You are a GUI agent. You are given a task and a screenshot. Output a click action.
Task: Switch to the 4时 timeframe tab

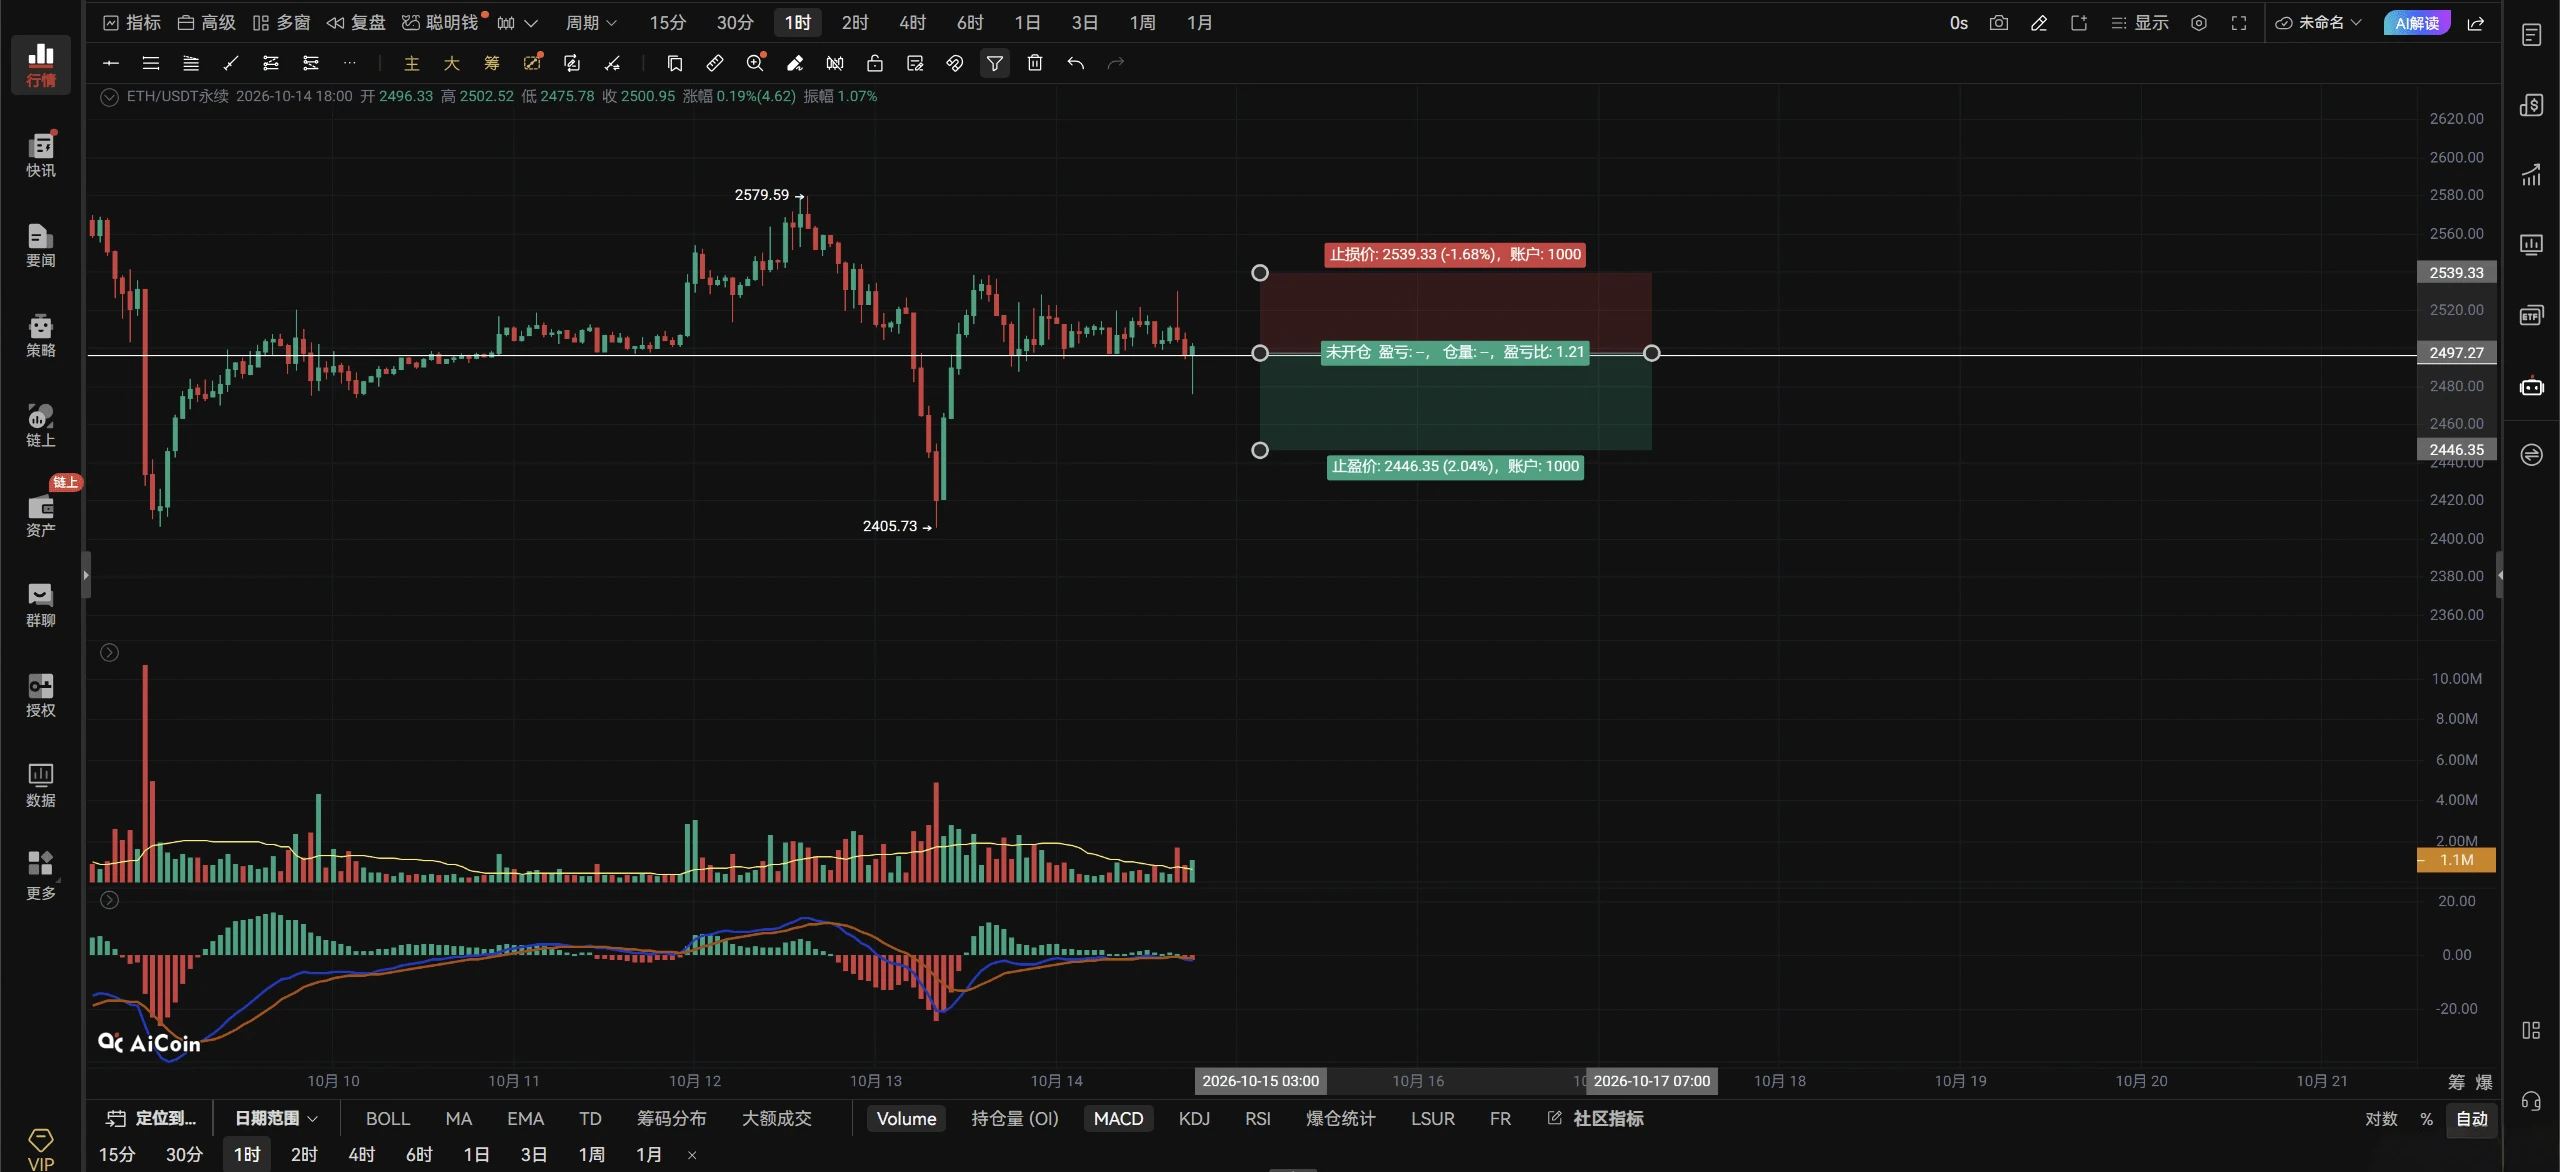pos(912,22)
